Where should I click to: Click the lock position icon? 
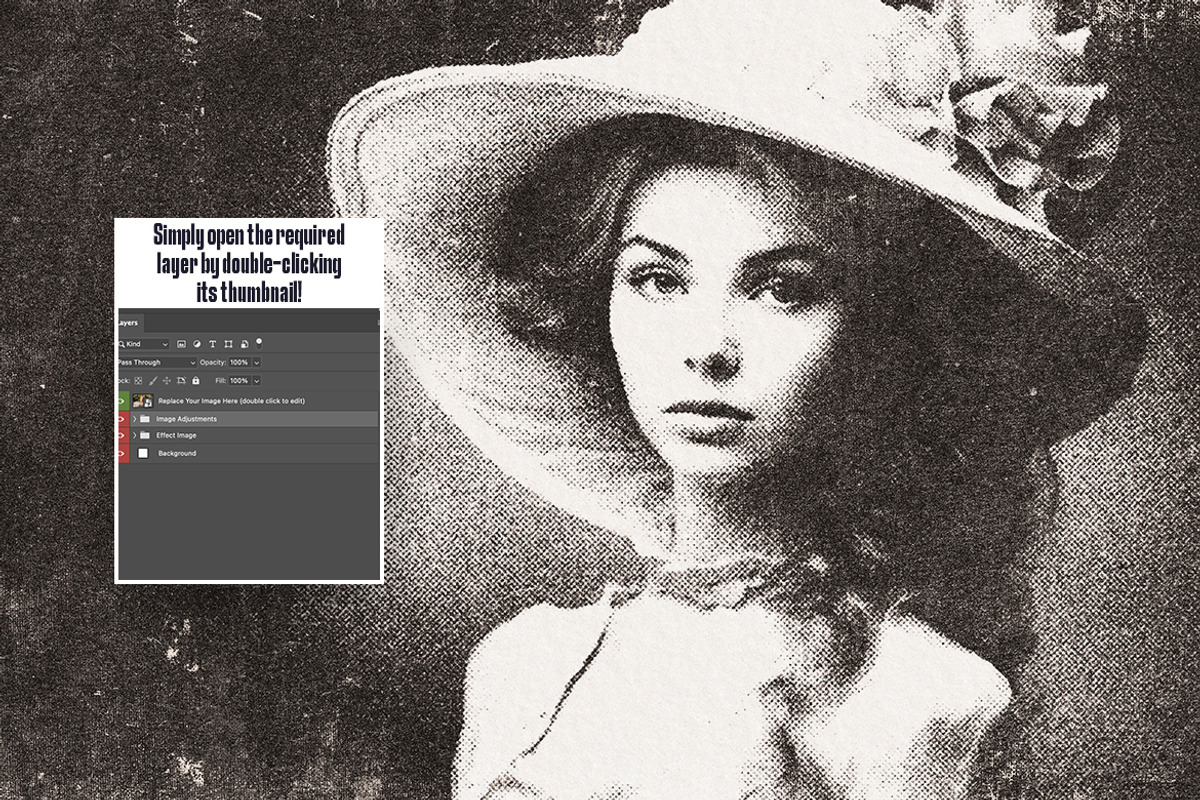(167, 381)
